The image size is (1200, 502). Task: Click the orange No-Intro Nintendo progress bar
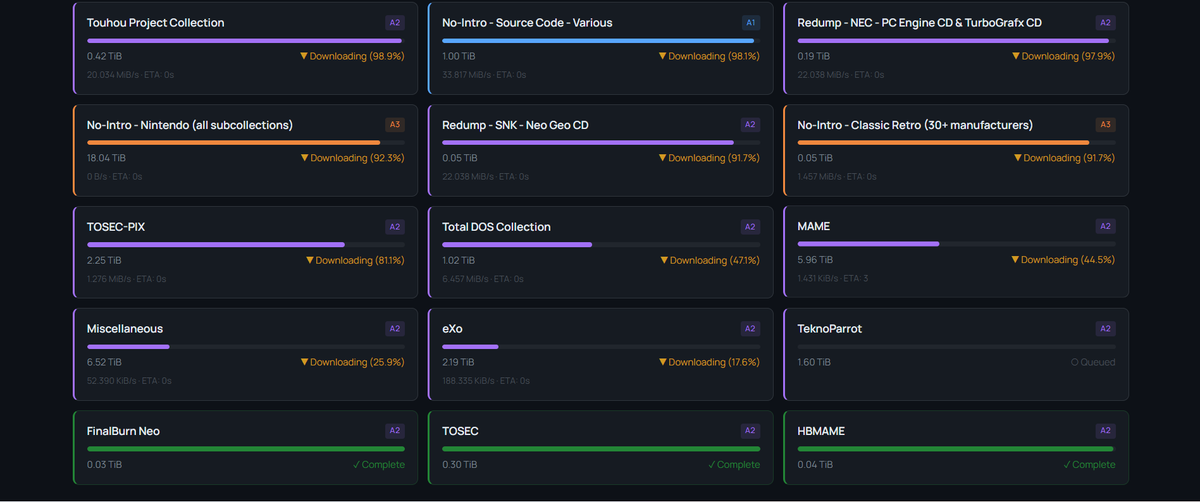pyautogui.click(x=246, y=143)
